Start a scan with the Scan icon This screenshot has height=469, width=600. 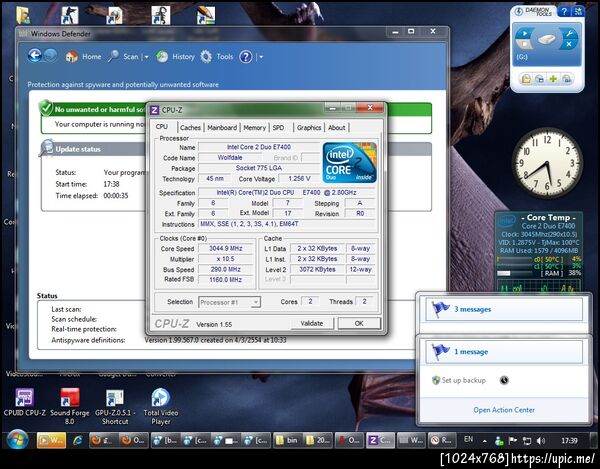[x=115, y=57]
